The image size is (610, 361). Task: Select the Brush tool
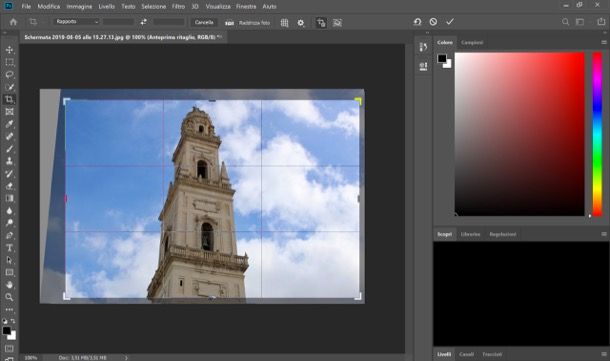pos(9,149)
